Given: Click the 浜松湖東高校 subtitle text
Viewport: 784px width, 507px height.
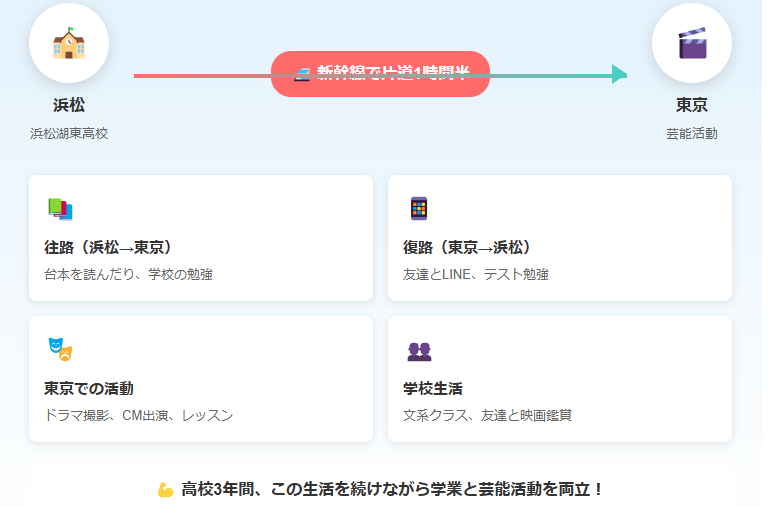Looking at the screenshot, I should click(x=69, y=133).
